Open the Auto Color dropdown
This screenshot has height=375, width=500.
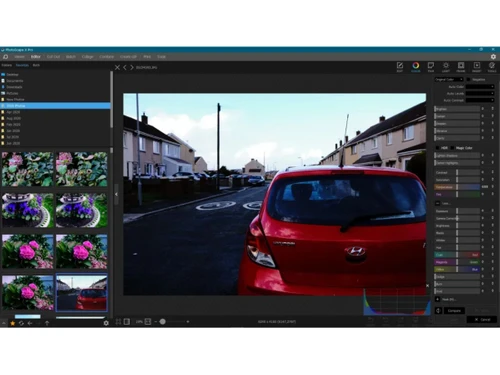(x=480, y=87)
